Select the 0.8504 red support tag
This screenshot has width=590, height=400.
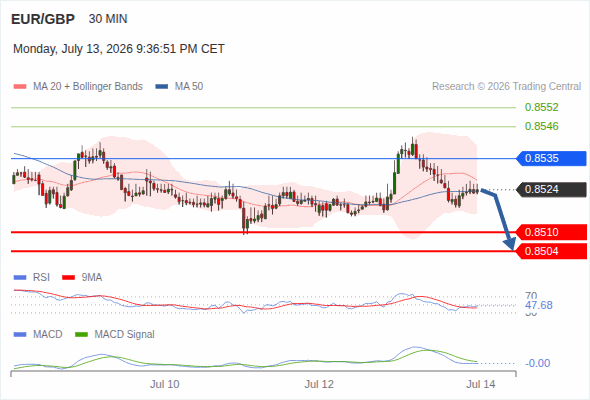pos(551,251)
